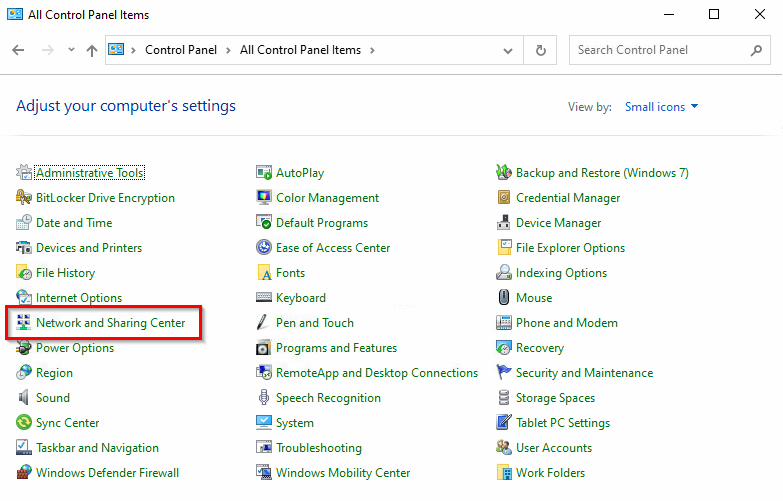Select the Devices and Printers icon
783x501 pixels.
click(x=23, y=248)
